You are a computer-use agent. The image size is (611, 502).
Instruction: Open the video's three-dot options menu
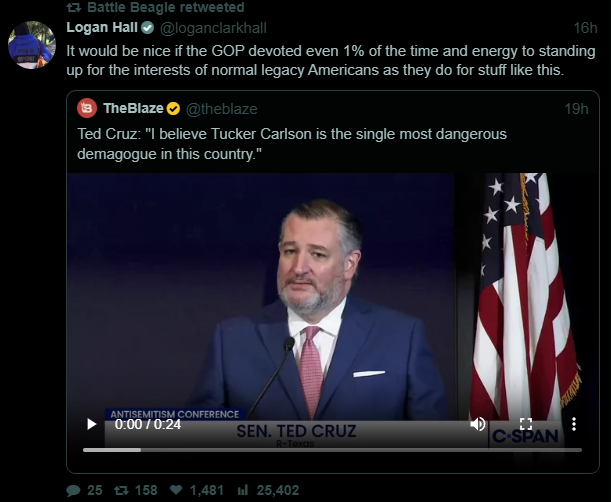tap(574, 424)
